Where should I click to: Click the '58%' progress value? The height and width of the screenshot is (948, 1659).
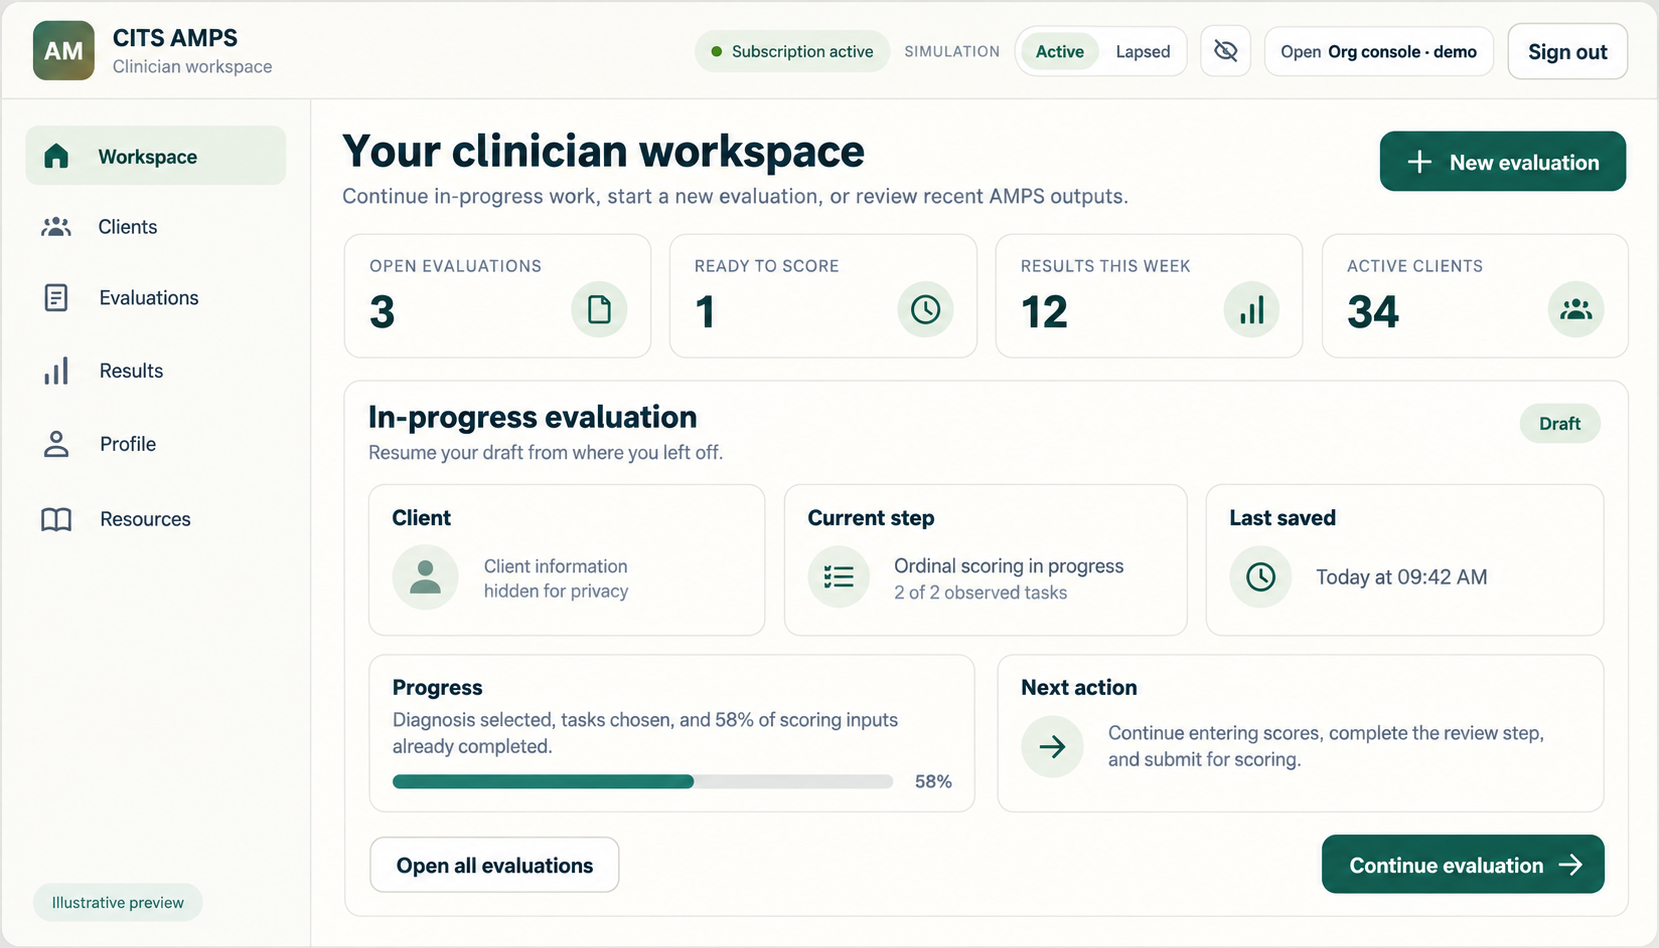click(933, 782)
